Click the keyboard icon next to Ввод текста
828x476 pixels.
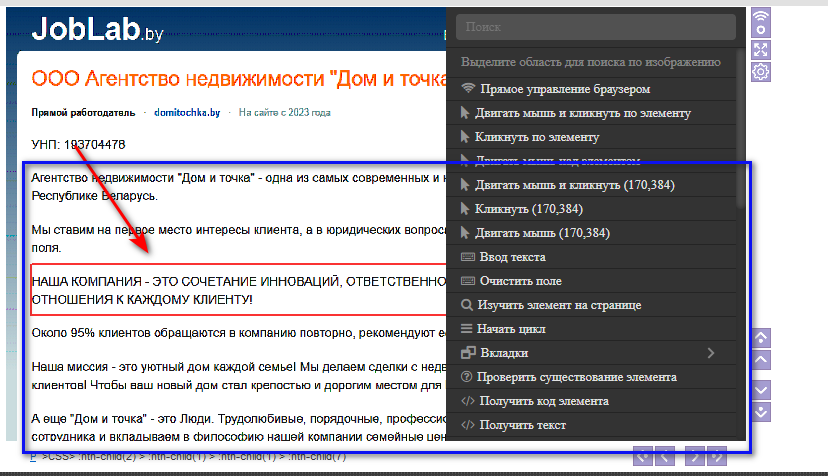coord(468,257)
